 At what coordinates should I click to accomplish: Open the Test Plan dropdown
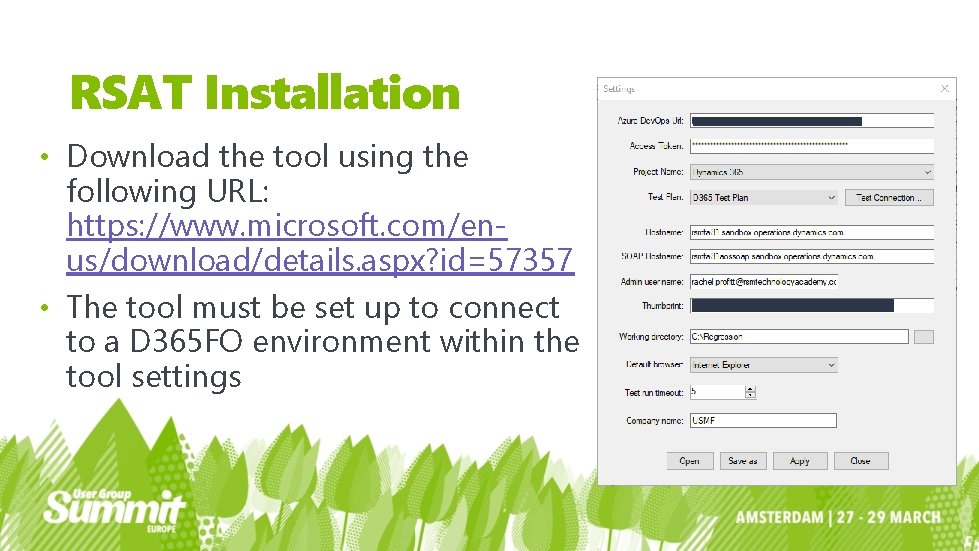[x=764, y=197]
